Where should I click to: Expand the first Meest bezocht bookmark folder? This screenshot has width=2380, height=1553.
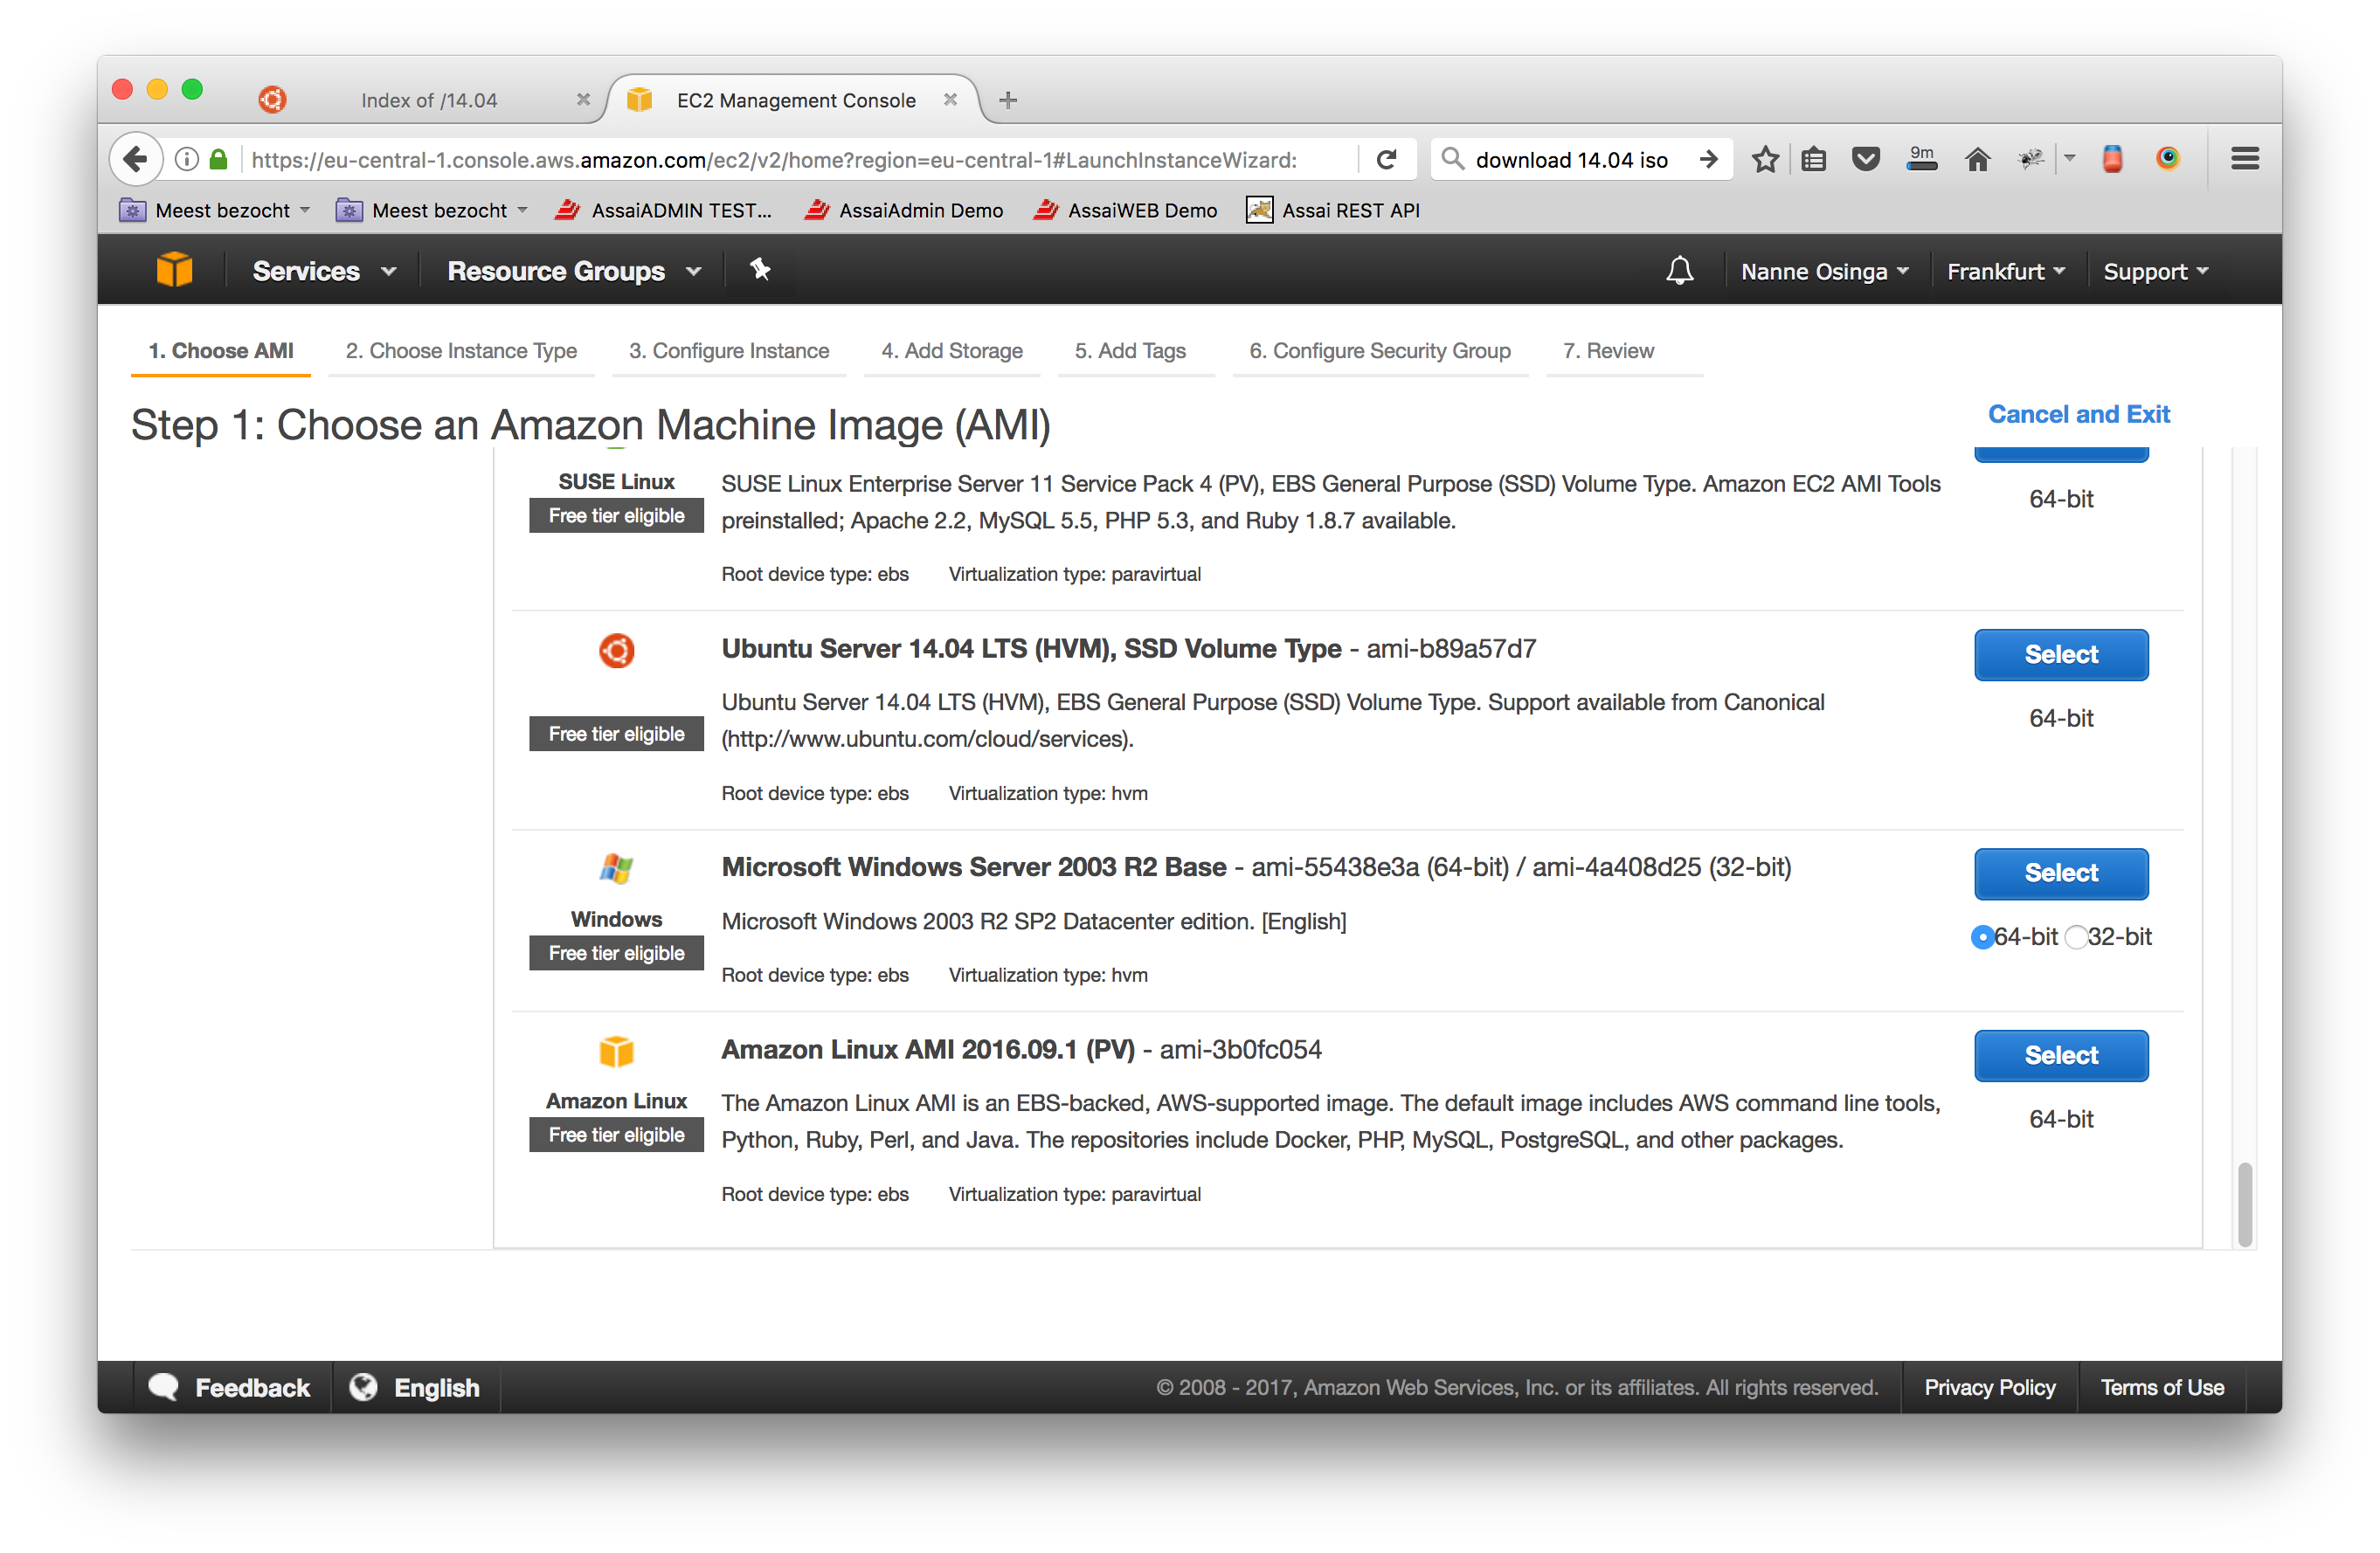click(x=215, y=210)
